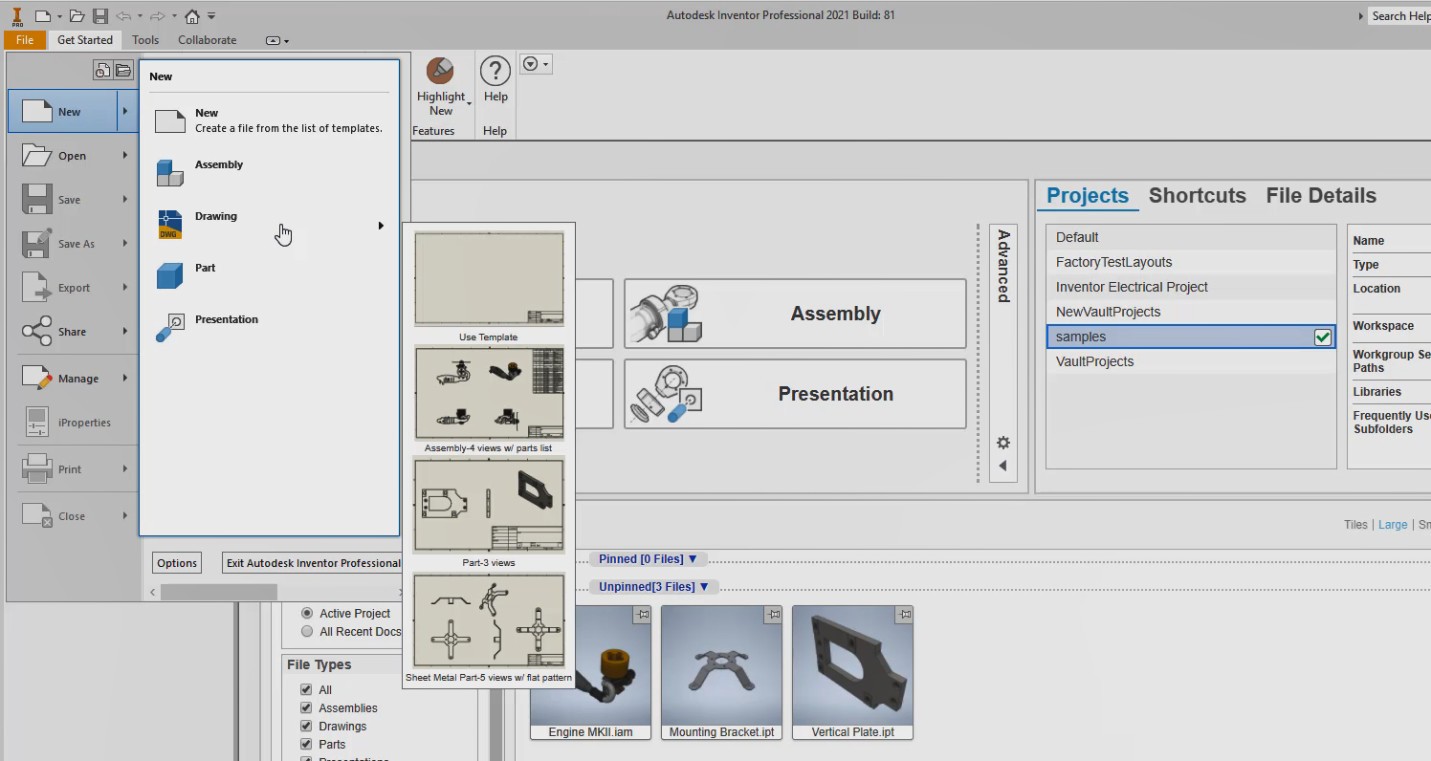Expand the New submenu arrow
This screenshot has width=1431, height=761.
click(x=125, y=112)
